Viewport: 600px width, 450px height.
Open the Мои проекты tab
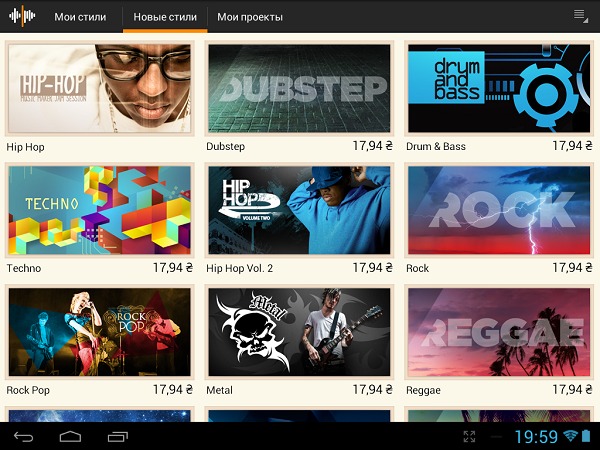click(250, 17)
